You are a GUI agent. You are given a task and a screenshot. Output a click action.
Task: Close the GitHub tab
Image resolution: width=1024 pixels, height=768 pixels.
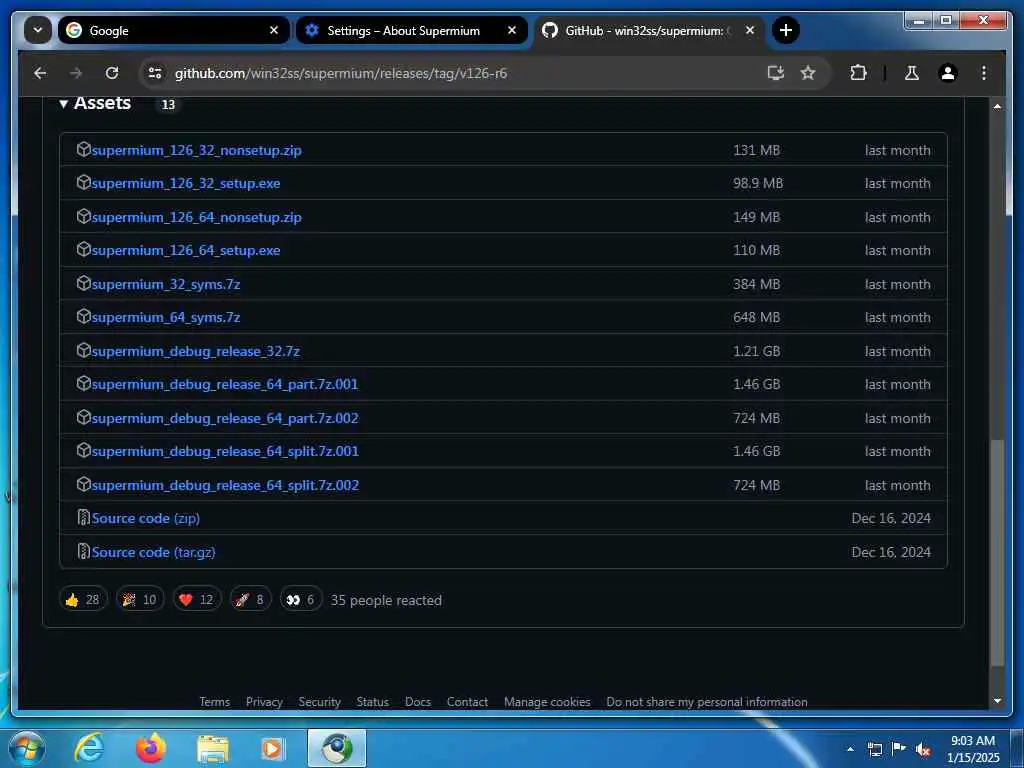[750, 30]
